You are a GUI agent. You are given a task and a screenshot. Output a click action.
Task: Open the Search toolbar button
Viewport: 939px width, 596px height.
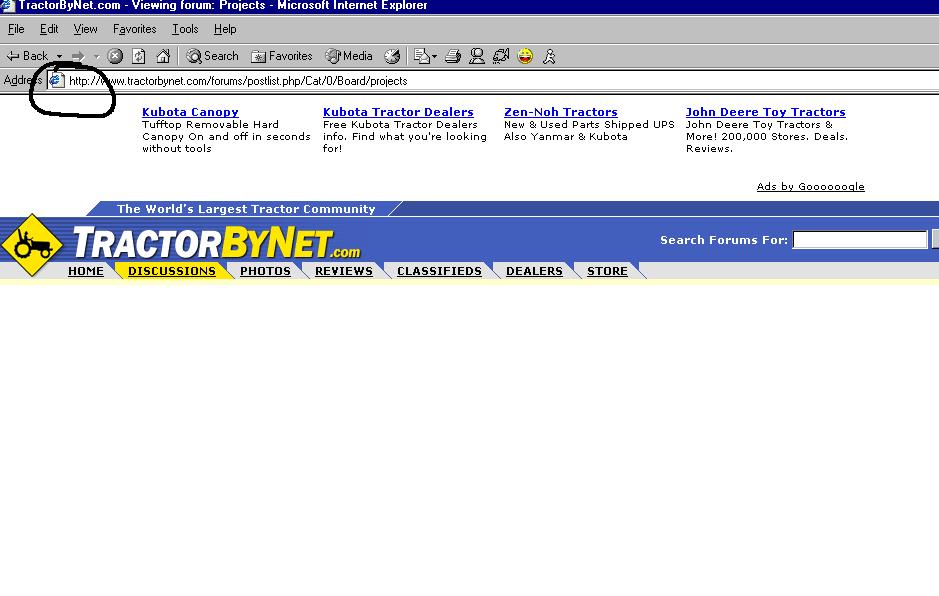[212, 56]
